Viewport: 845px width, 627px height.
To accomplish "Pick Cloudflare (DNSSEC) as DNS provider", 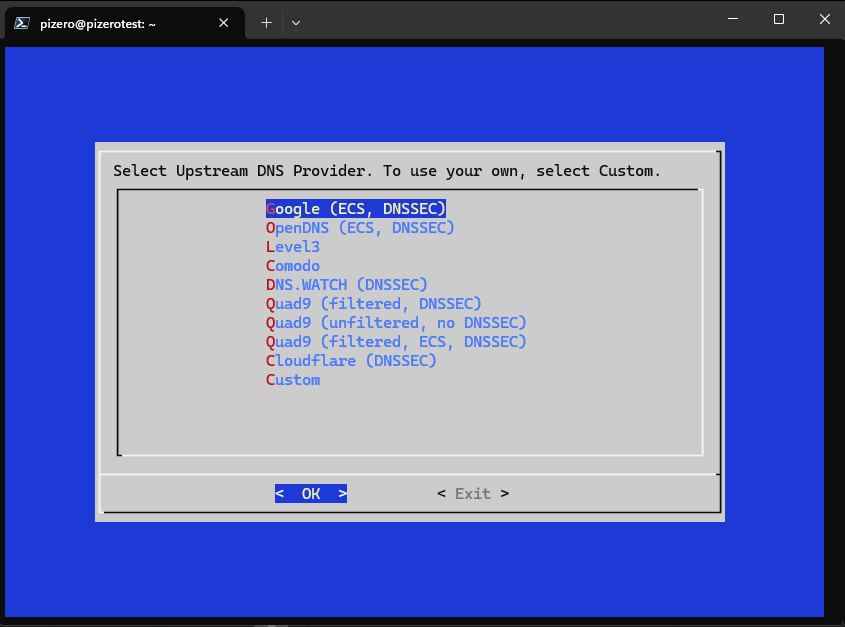I will pyautogui.click(x=351, y=361).
